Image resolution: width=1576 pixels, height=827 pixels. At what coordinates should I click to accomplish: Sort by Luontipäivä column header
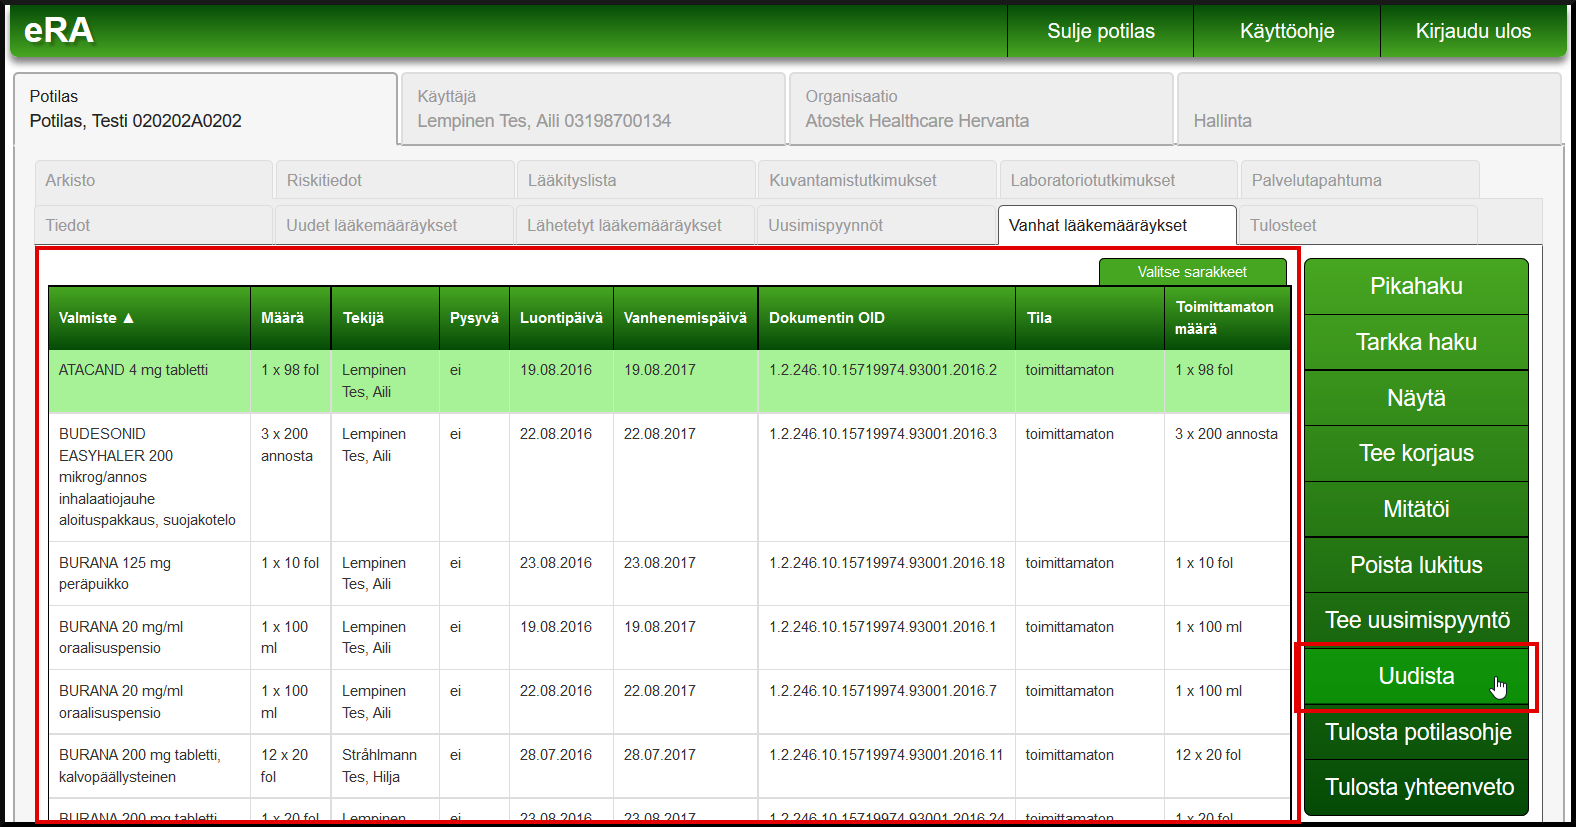[x=561, y=318]
